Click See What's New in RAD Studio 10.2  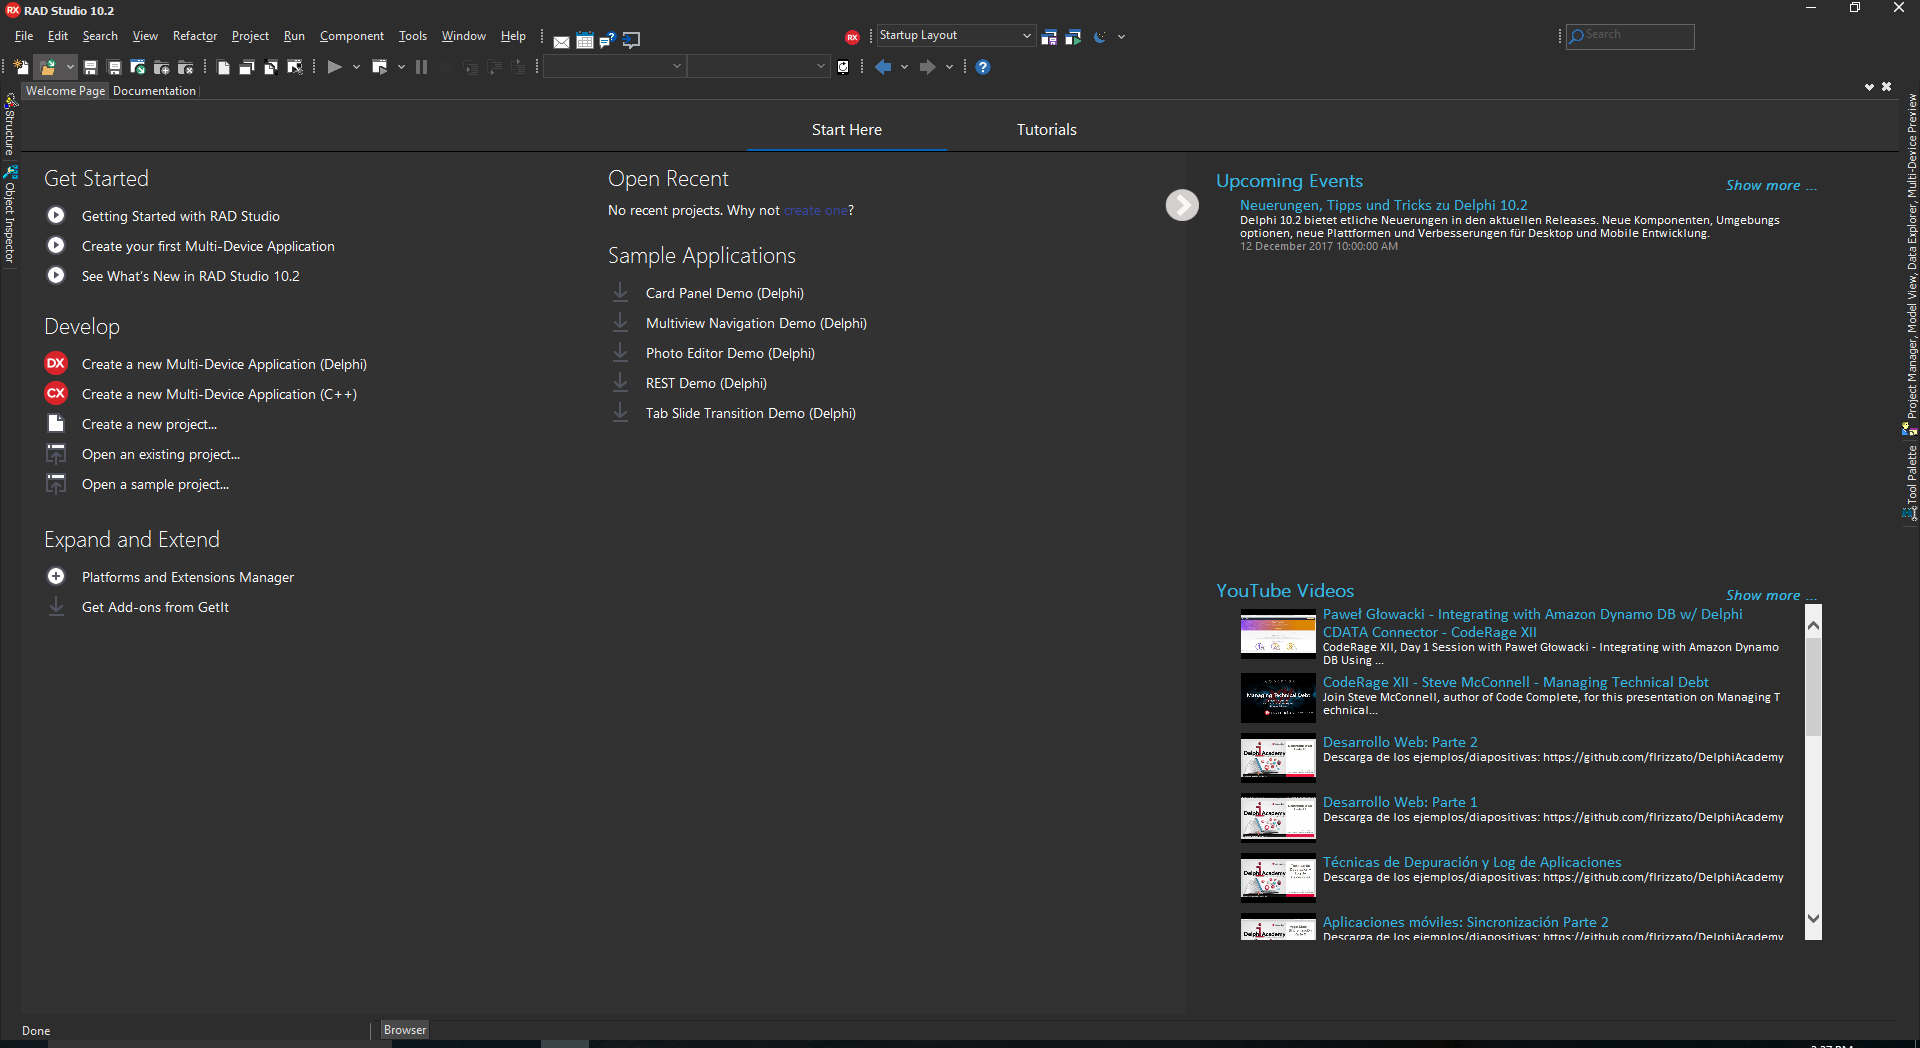(191, 276)
